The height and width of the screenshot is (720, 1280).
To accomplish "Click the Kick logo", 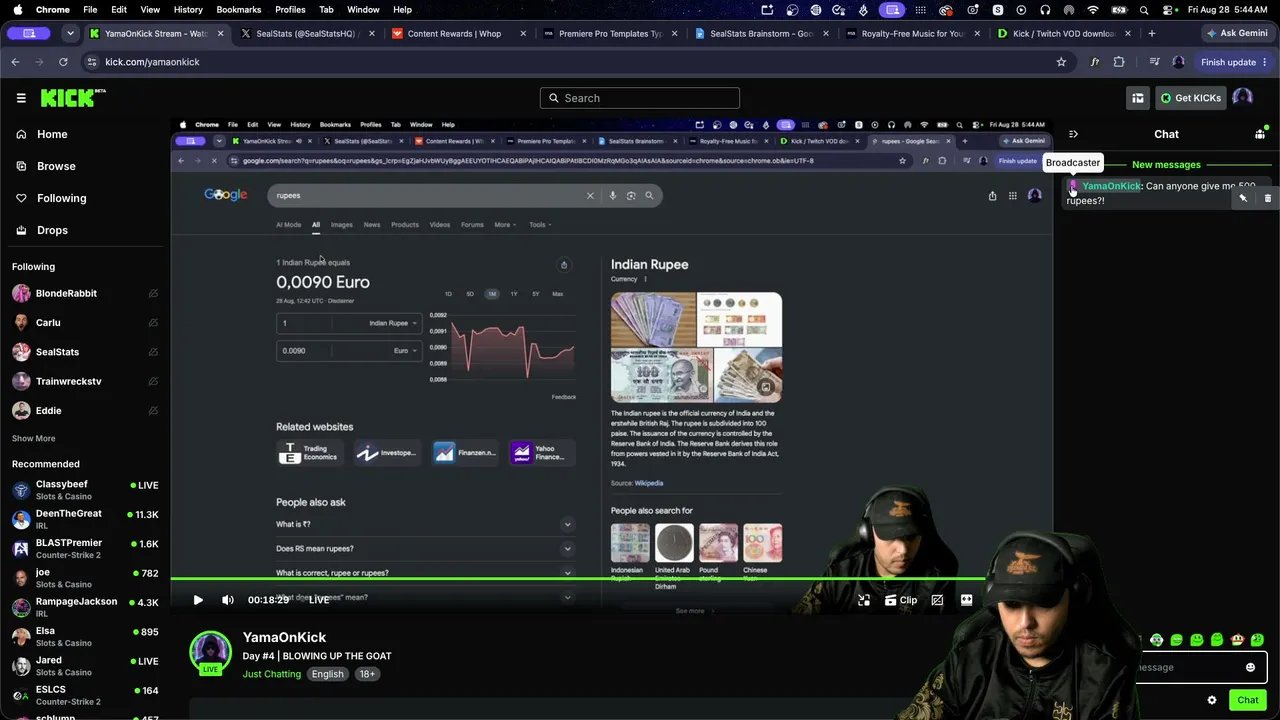I will [73, 98].
